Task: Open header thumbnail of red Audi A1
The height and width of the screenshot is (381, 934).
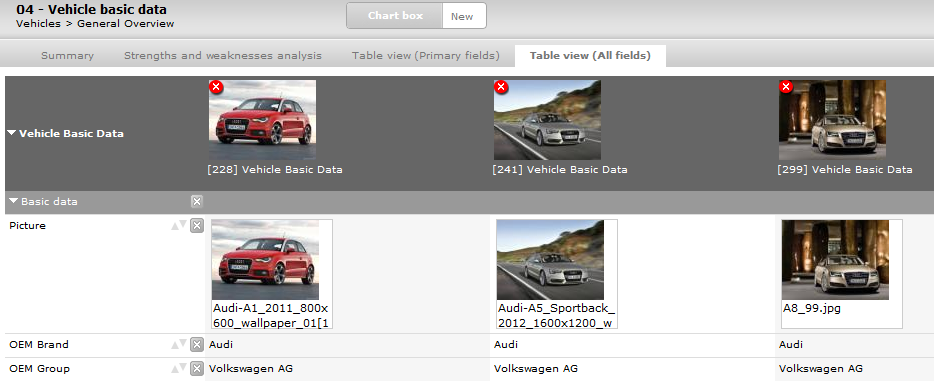Action: pos(262,120)
